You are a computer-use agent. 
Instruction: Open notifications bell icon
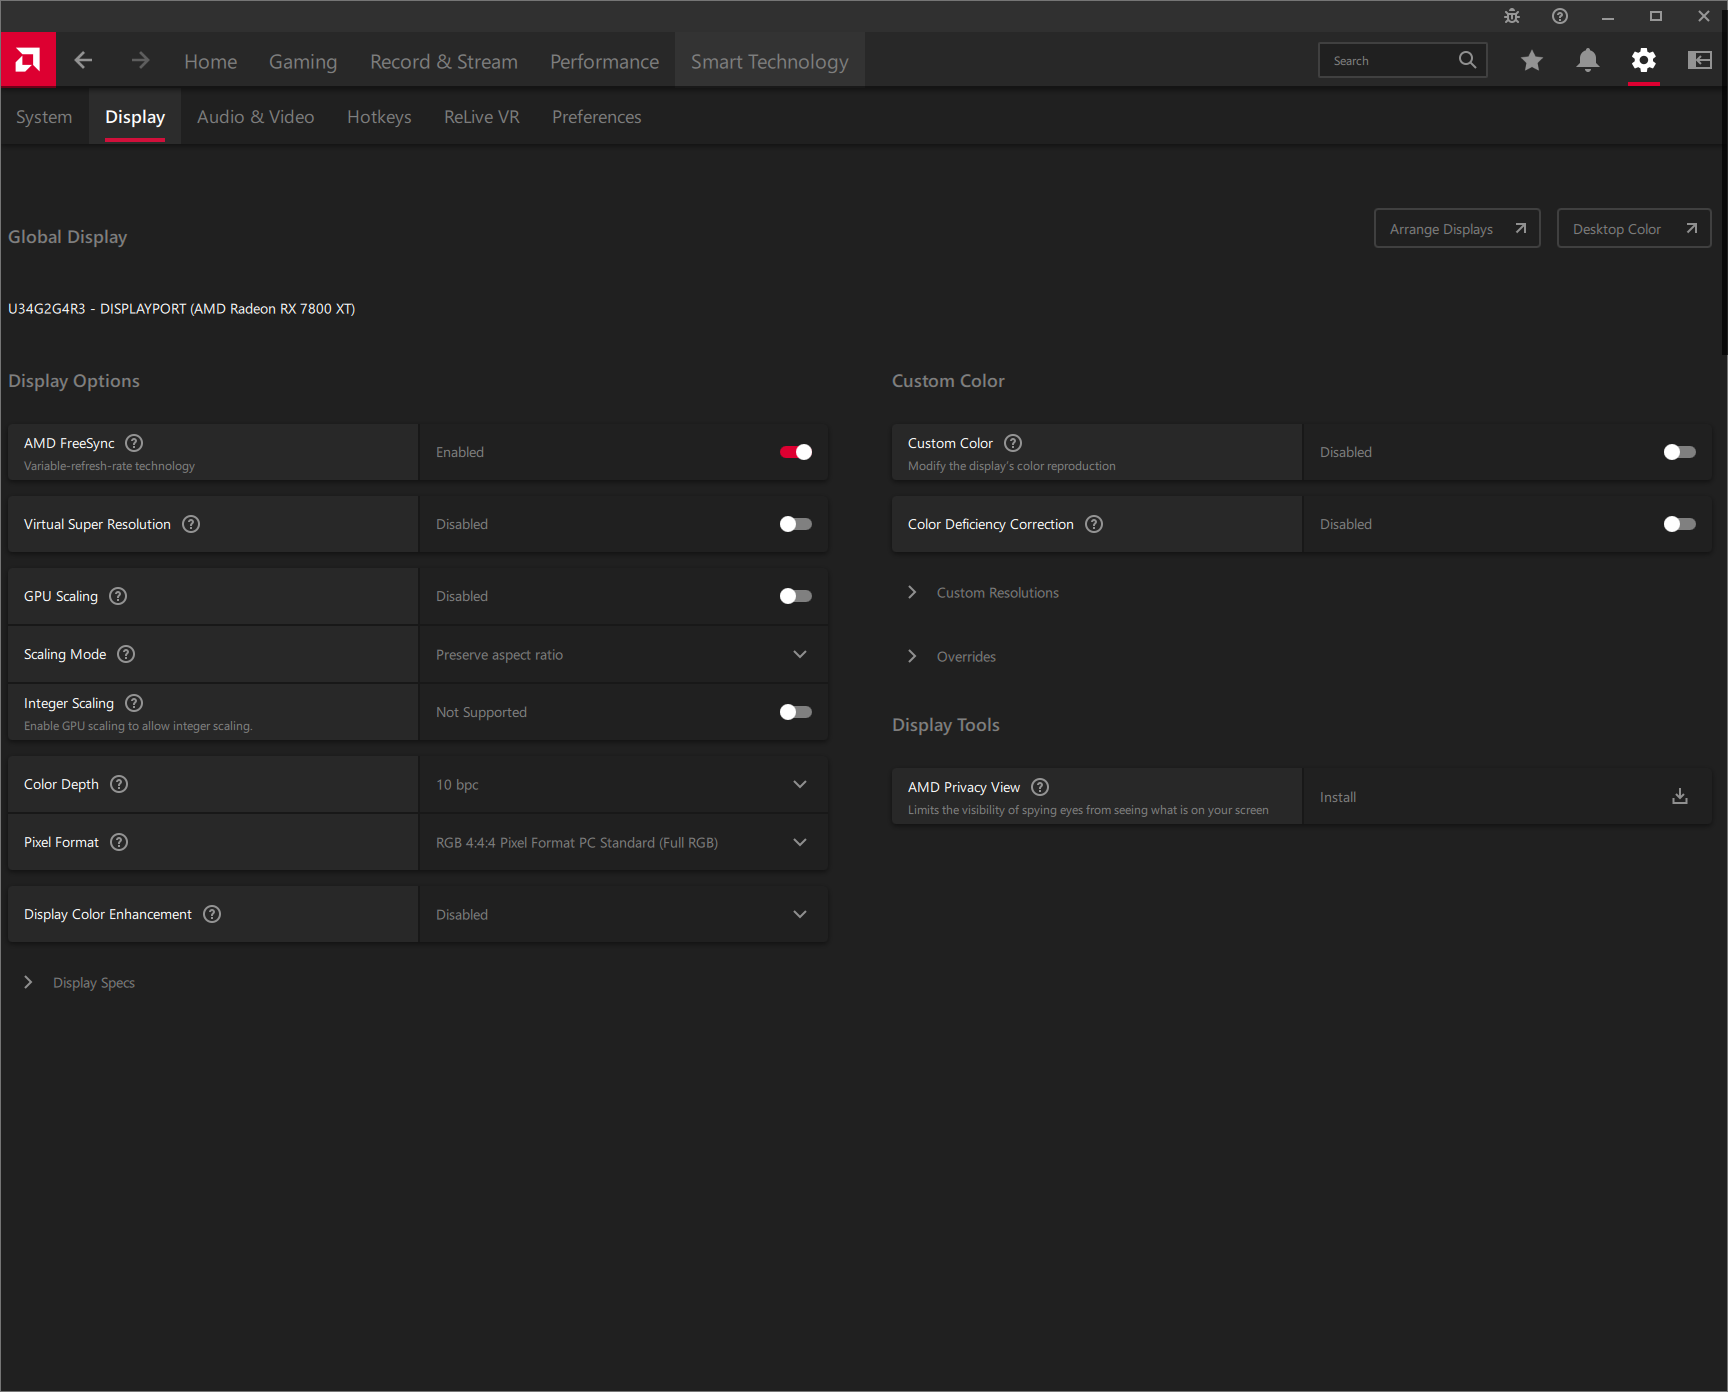tap(1588, 61)
